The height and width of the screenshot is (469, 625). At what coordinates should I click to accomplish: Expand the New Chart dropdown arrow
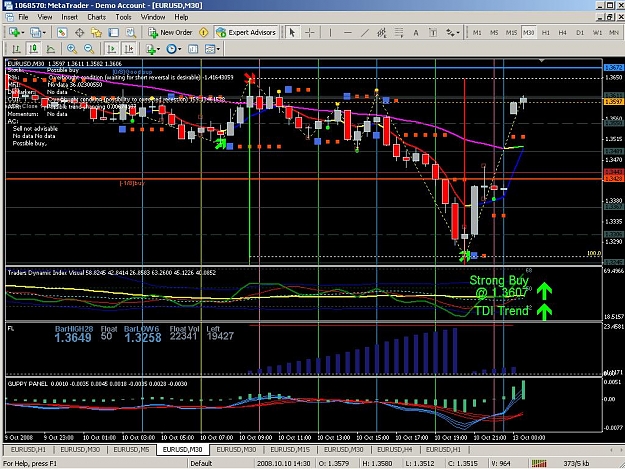22,33
